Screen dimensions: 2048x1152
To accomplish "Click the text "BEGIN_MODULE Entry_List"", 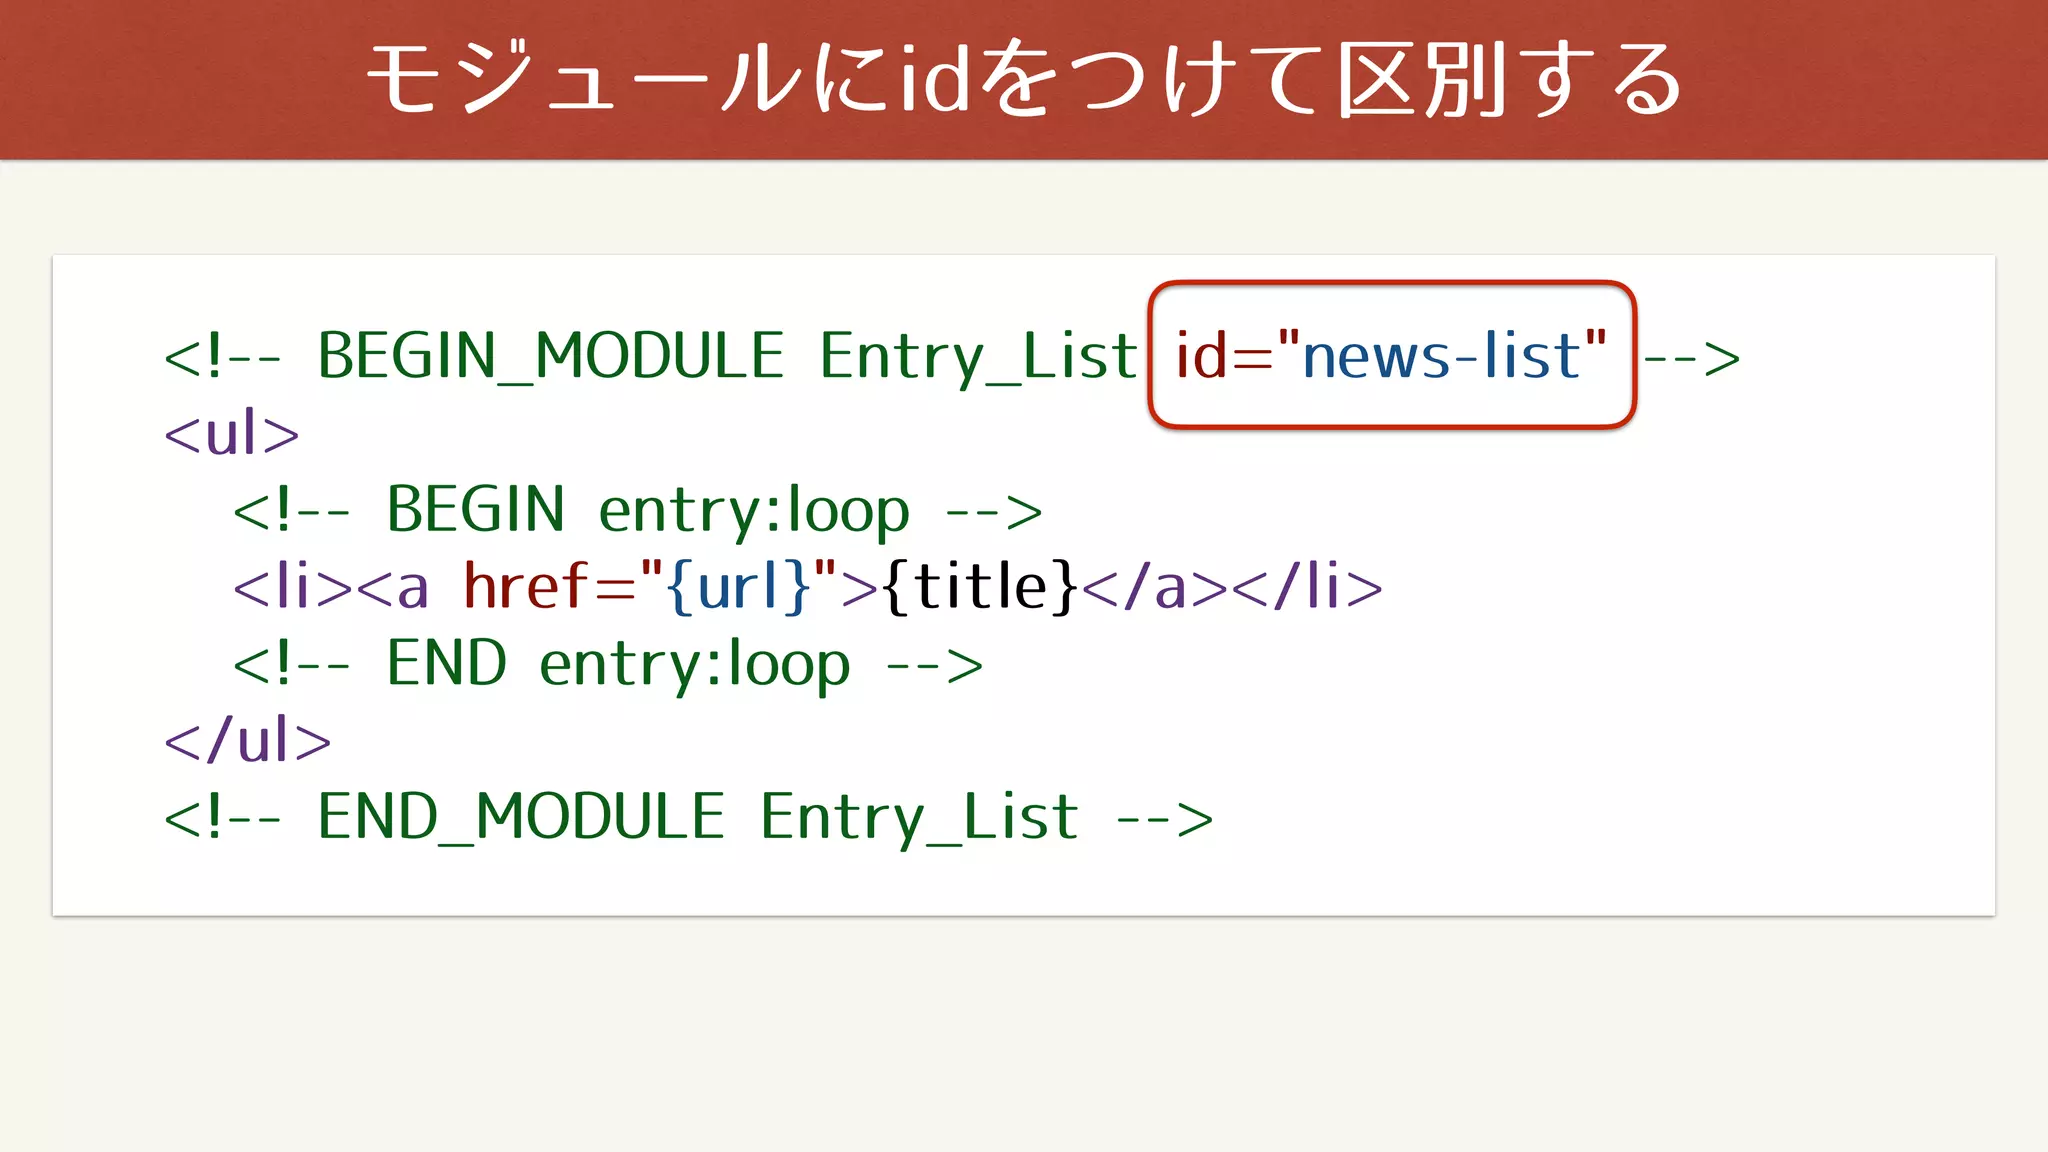I will point(727,357).
